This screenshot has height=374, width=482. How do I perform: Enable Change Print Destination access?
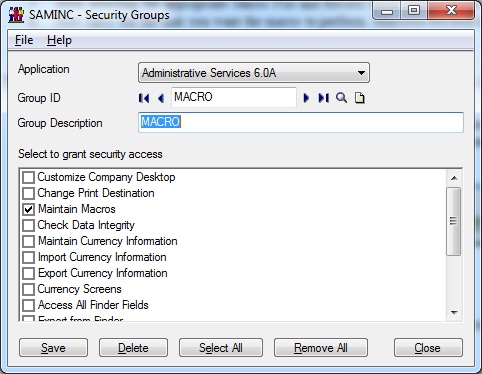[28, 193]
